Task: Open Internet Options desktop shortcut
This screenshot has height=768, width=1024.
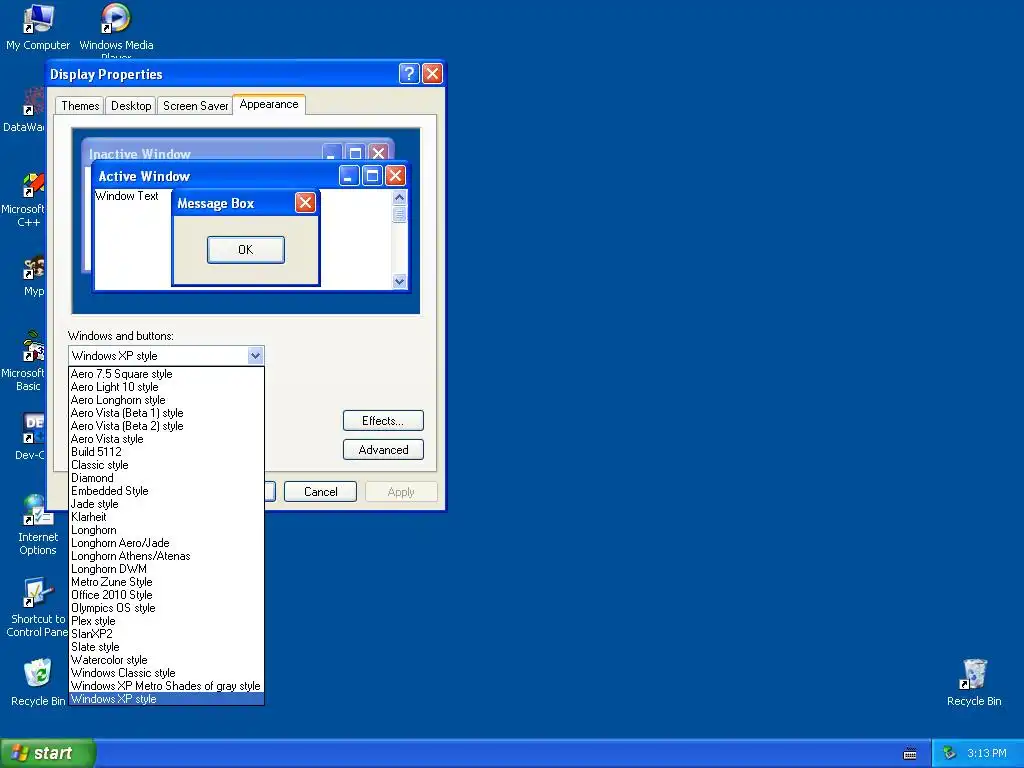Action: 38,524
